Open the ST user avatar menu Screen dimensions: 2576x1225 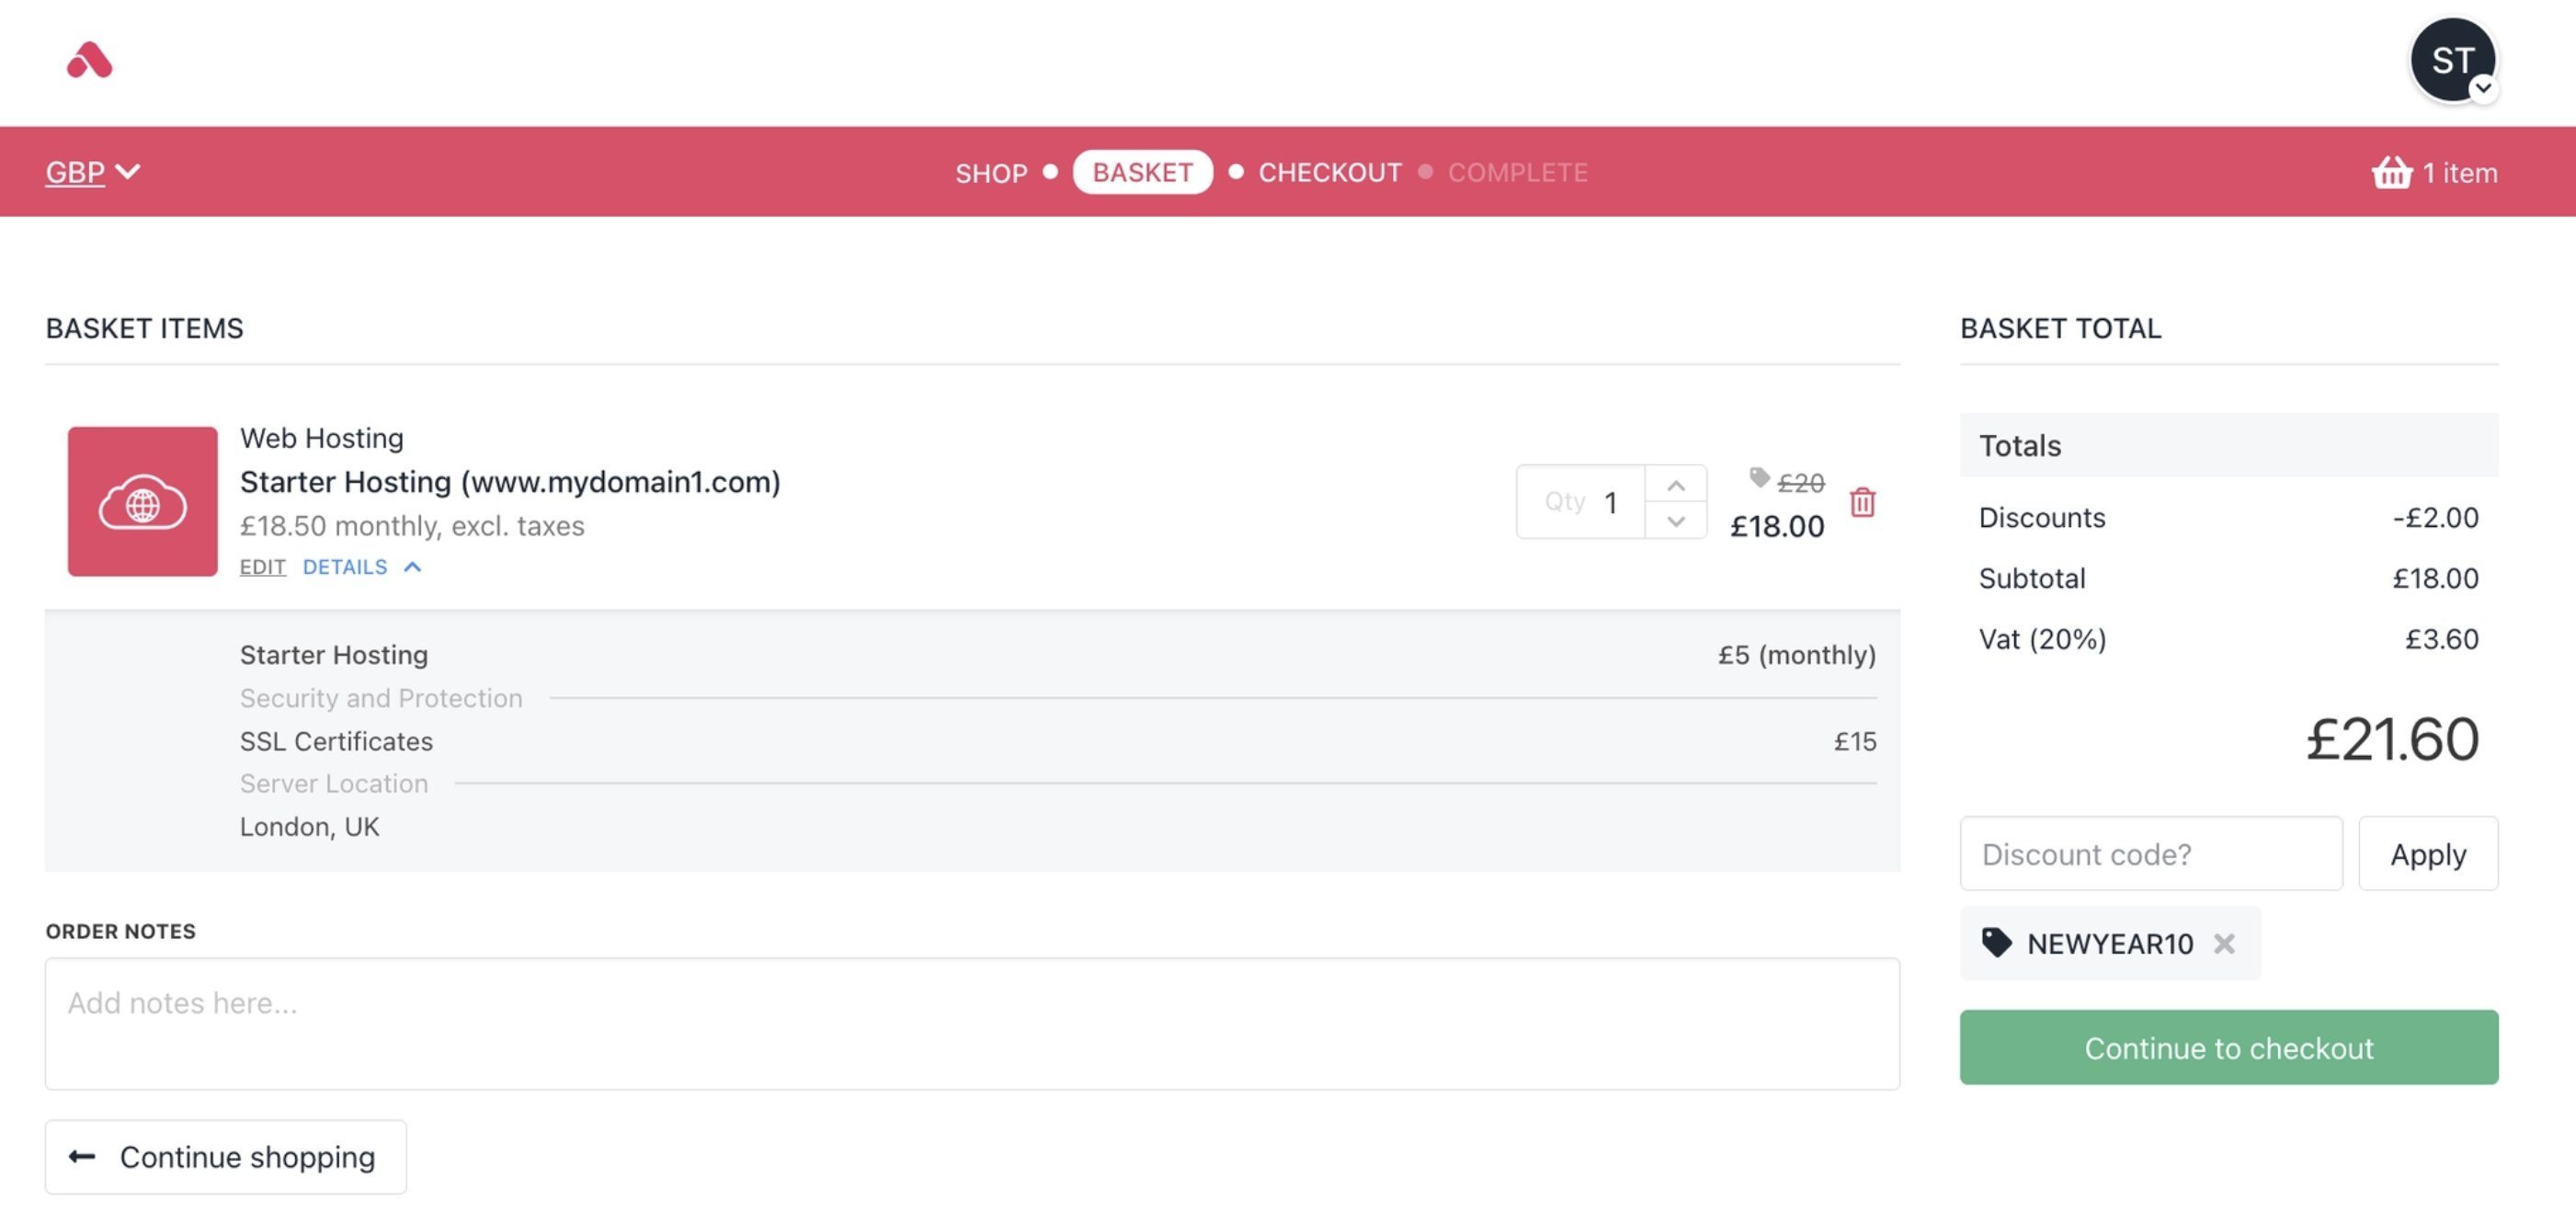2452,60
